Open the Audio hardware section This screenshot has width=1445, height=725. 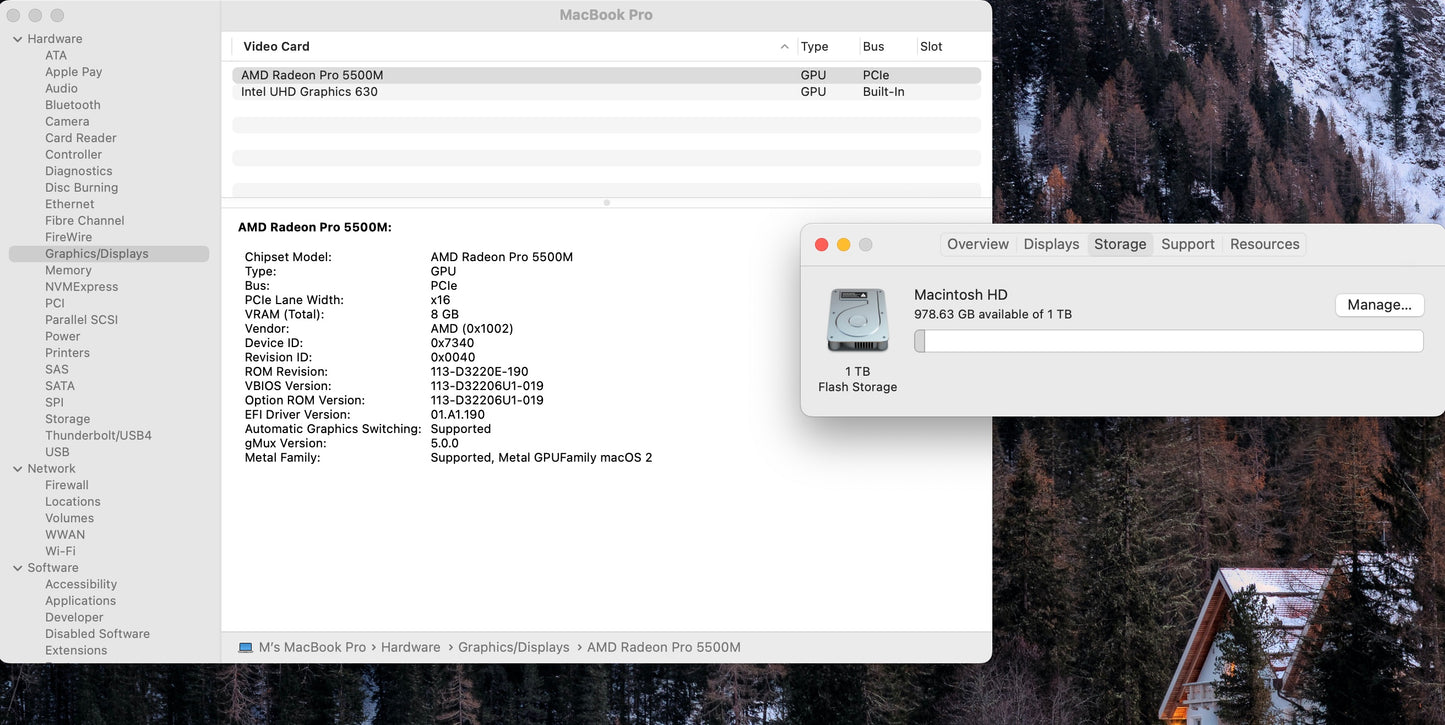tap(61, 88)
